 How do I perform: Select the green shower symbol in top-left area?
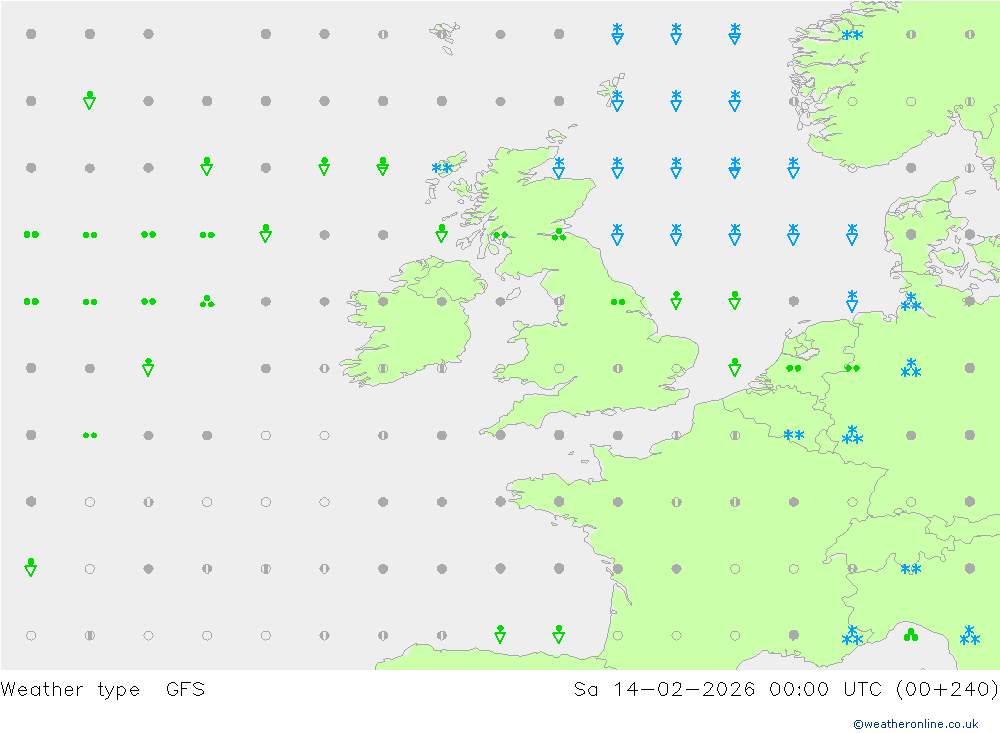[x=89, y=99]
